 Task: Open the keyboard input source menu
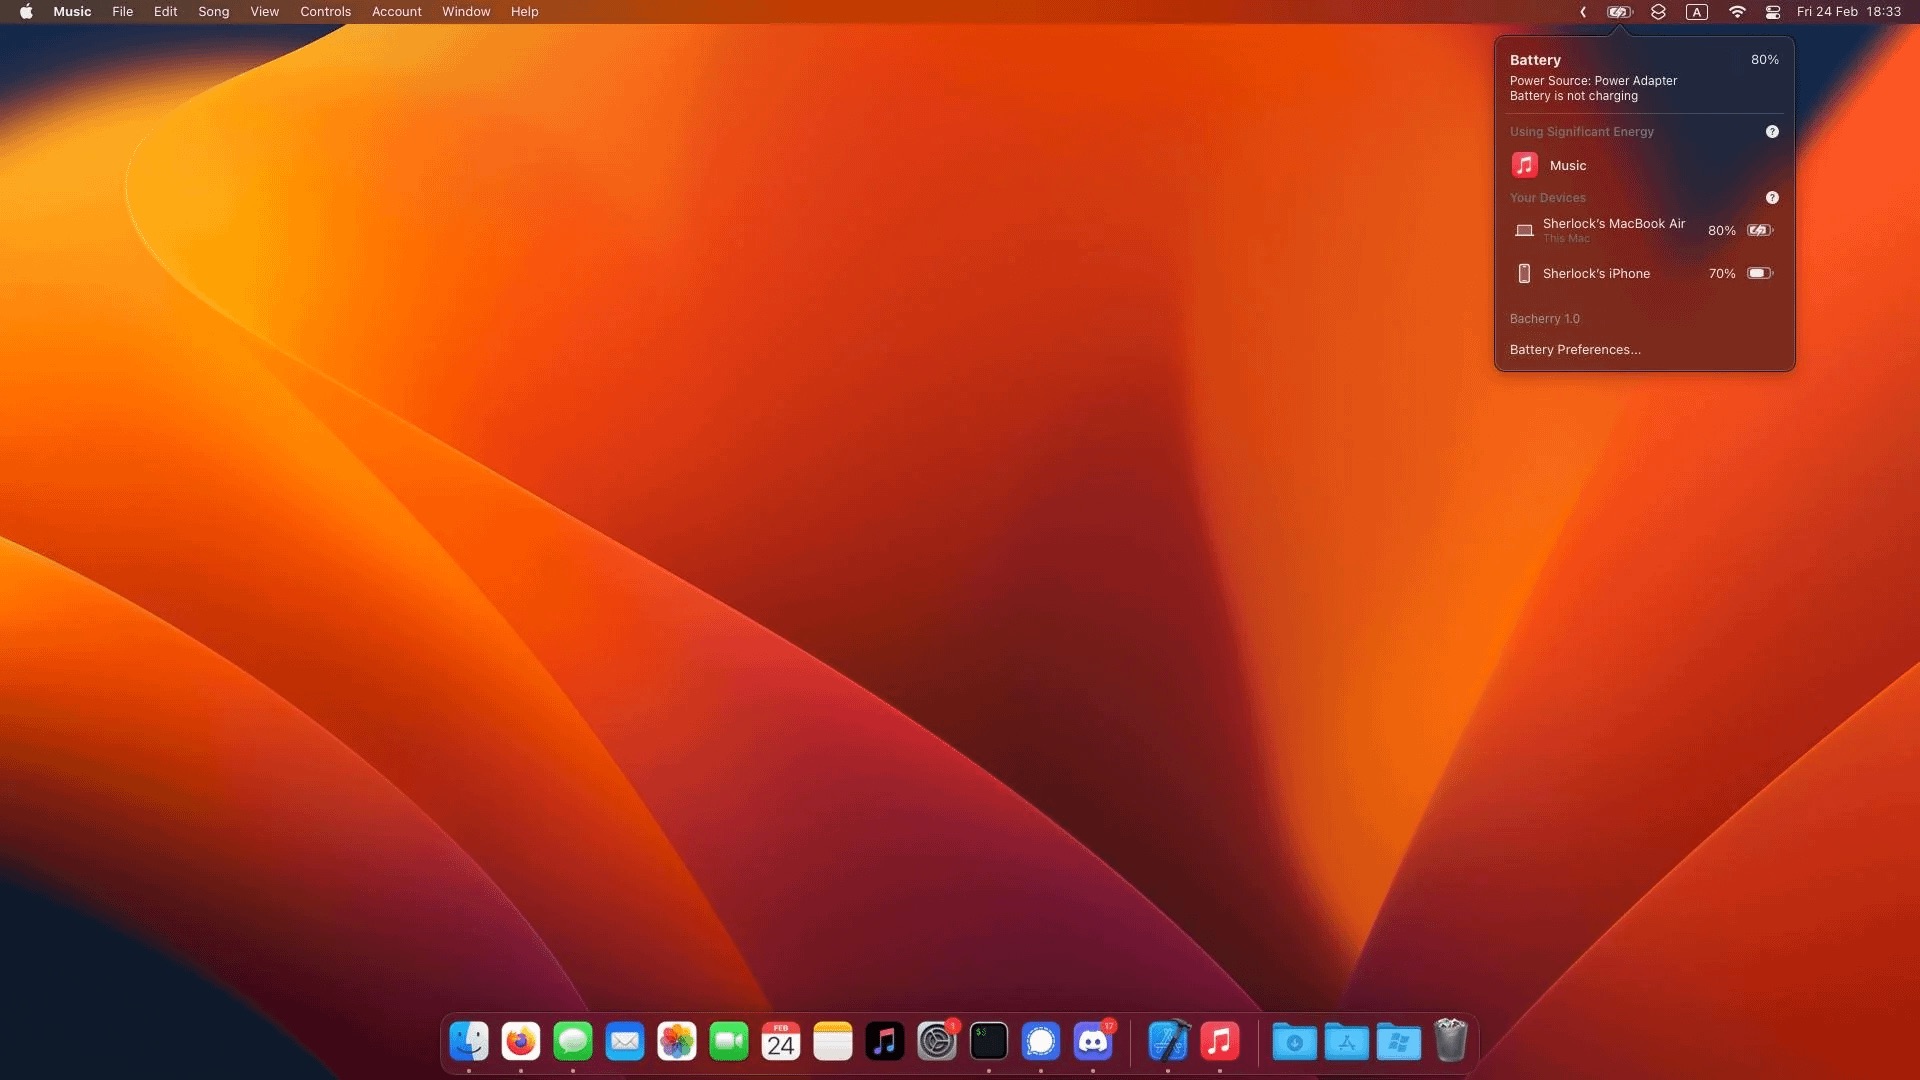1696,12
